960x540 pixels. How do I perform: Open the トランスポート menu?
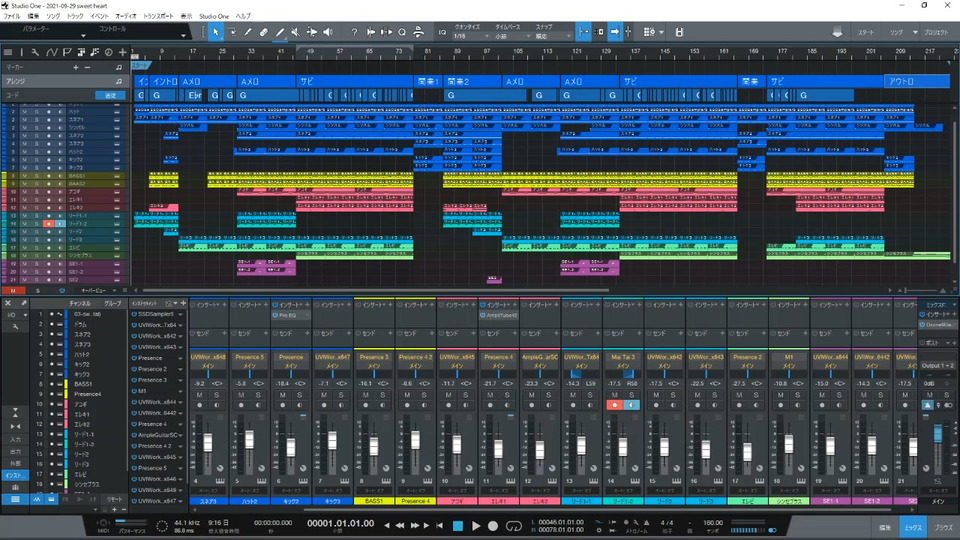(157, 17)
